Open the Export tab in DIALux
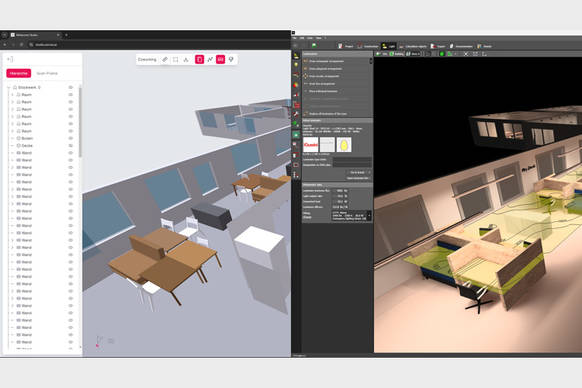582x388 pixels. [438, 46]
